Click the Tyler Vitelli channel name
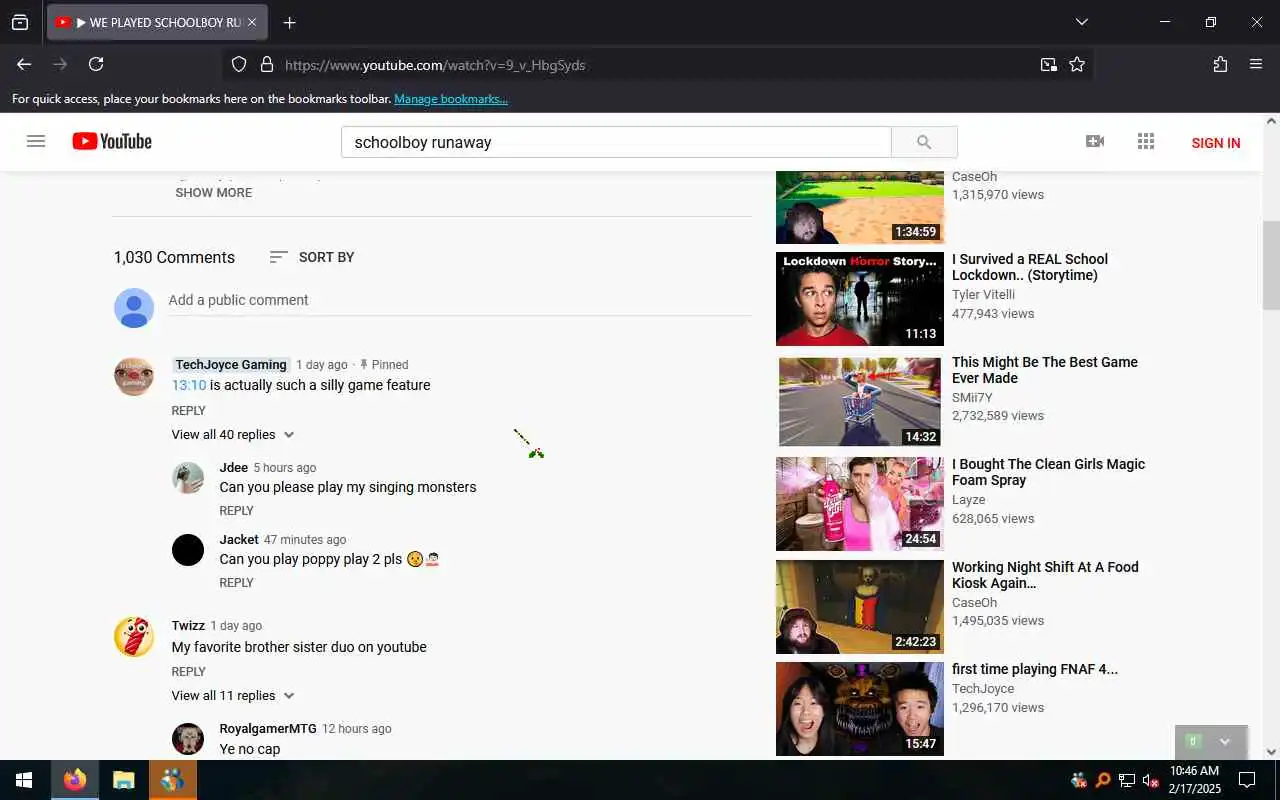This screenshot has width=1280, height=800. coord(983,295)
